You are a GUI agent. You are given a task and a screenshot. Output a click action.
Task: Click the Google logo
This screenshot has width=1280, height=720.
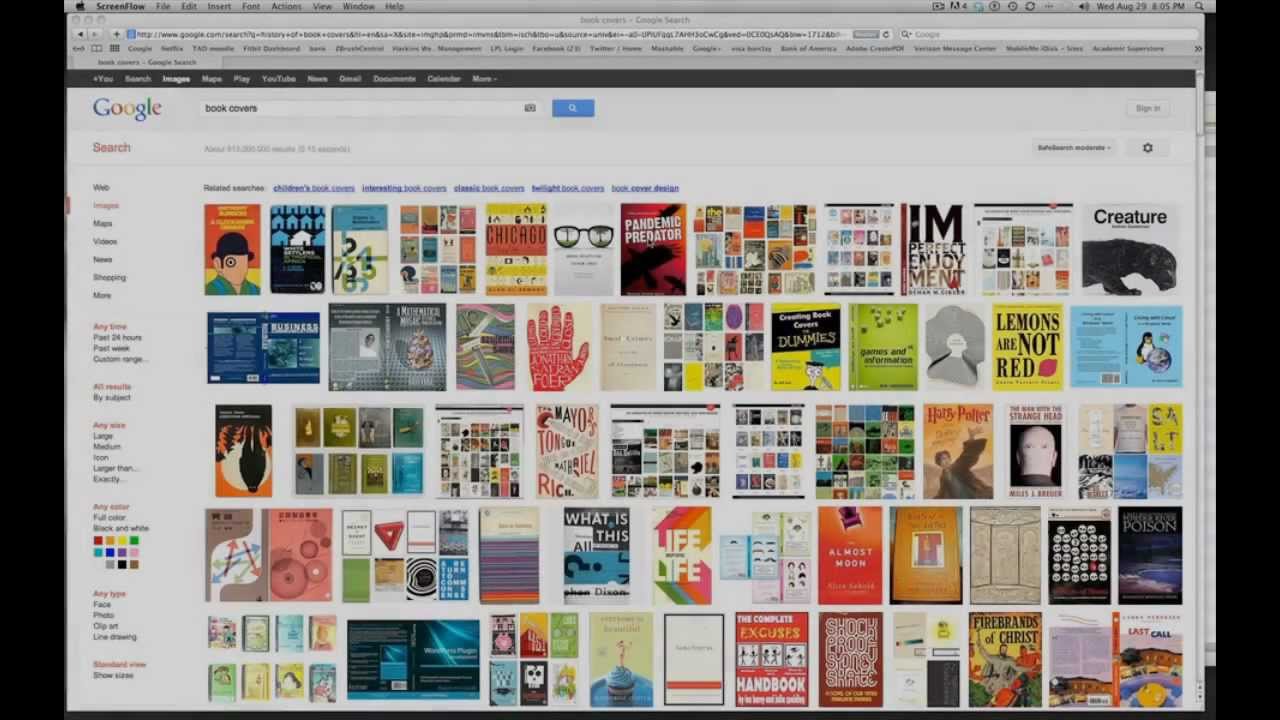(x=127, y=109)
